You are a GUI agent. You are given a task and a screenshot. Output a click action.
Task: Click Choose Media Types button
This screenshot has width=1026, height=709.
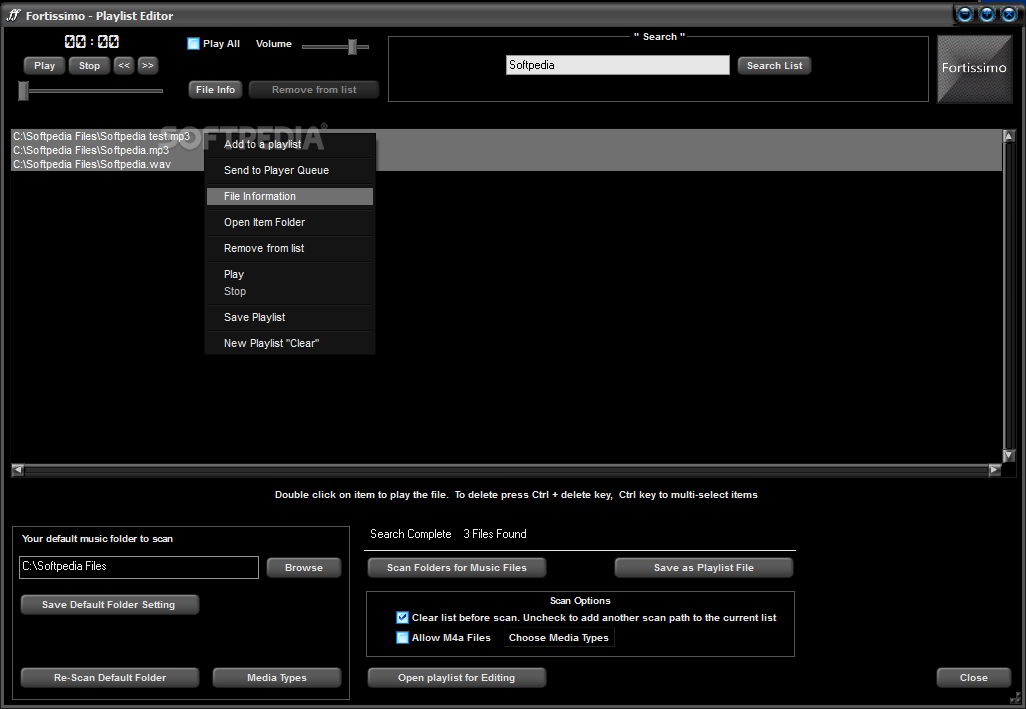(559, 638)
